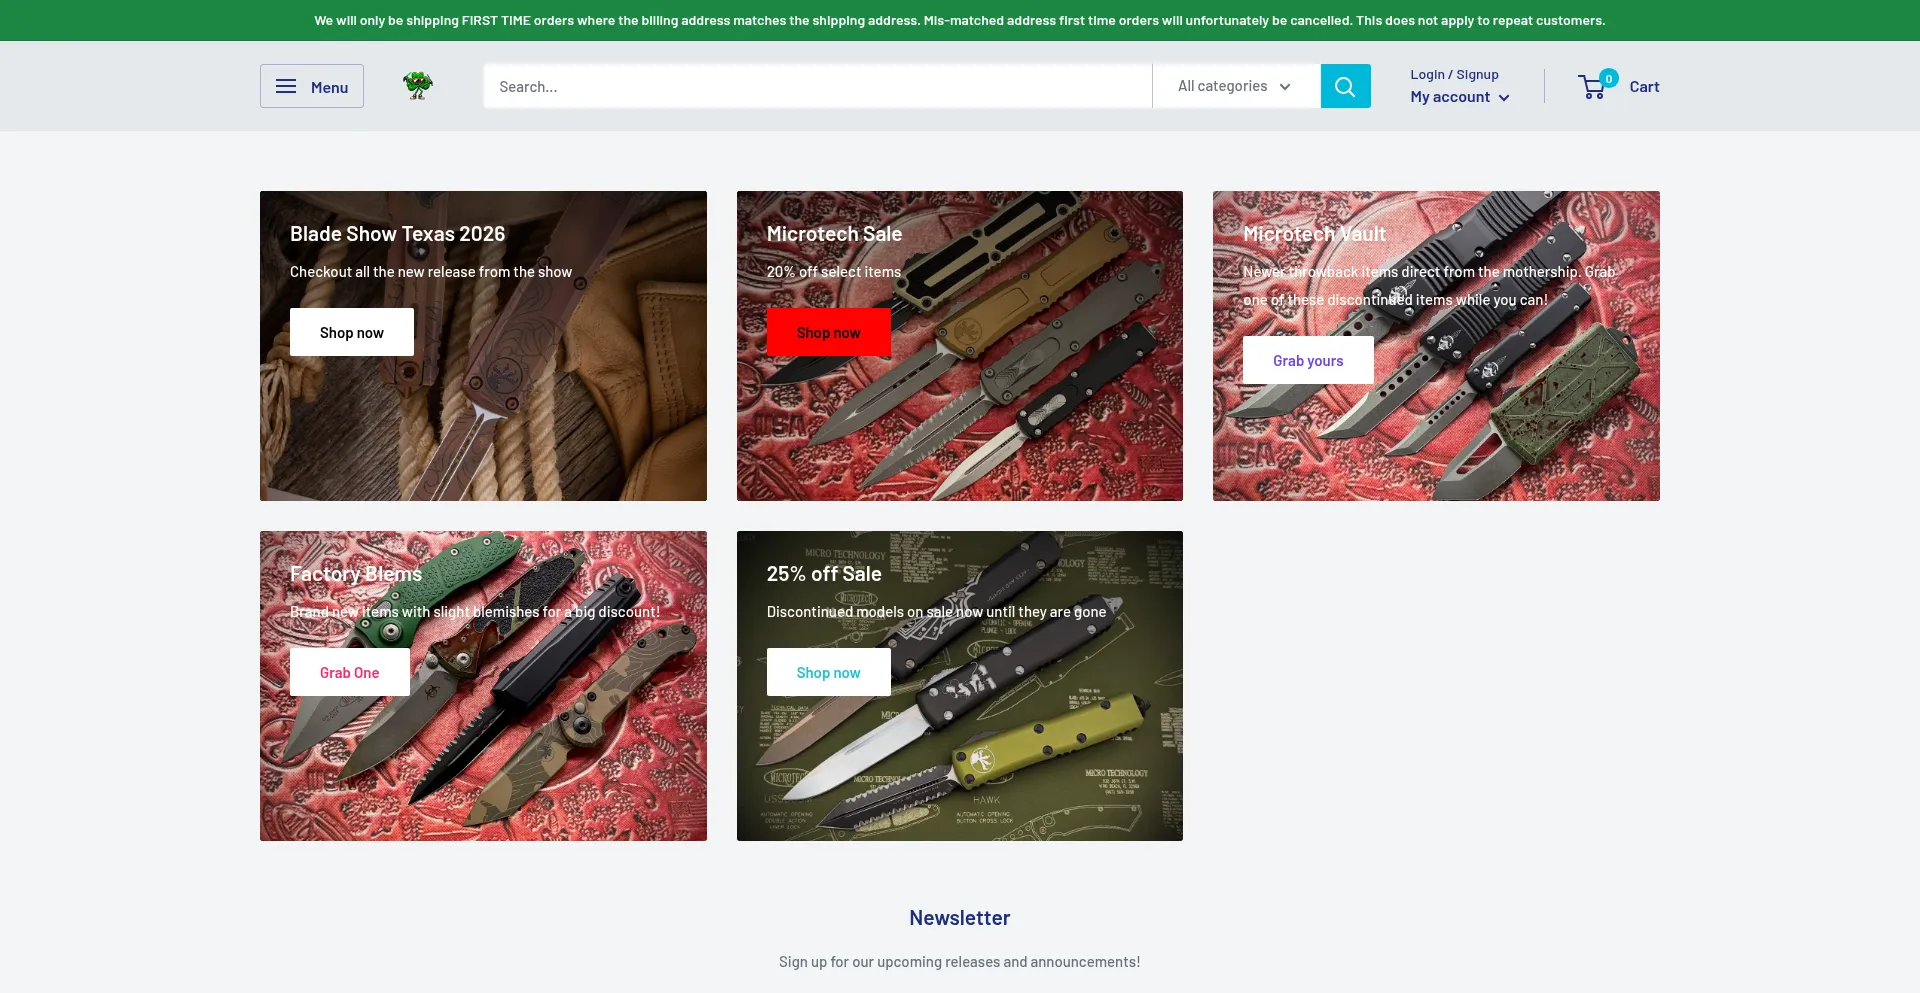
Task: Click the cart item count badge
Action: point(1609,78)
